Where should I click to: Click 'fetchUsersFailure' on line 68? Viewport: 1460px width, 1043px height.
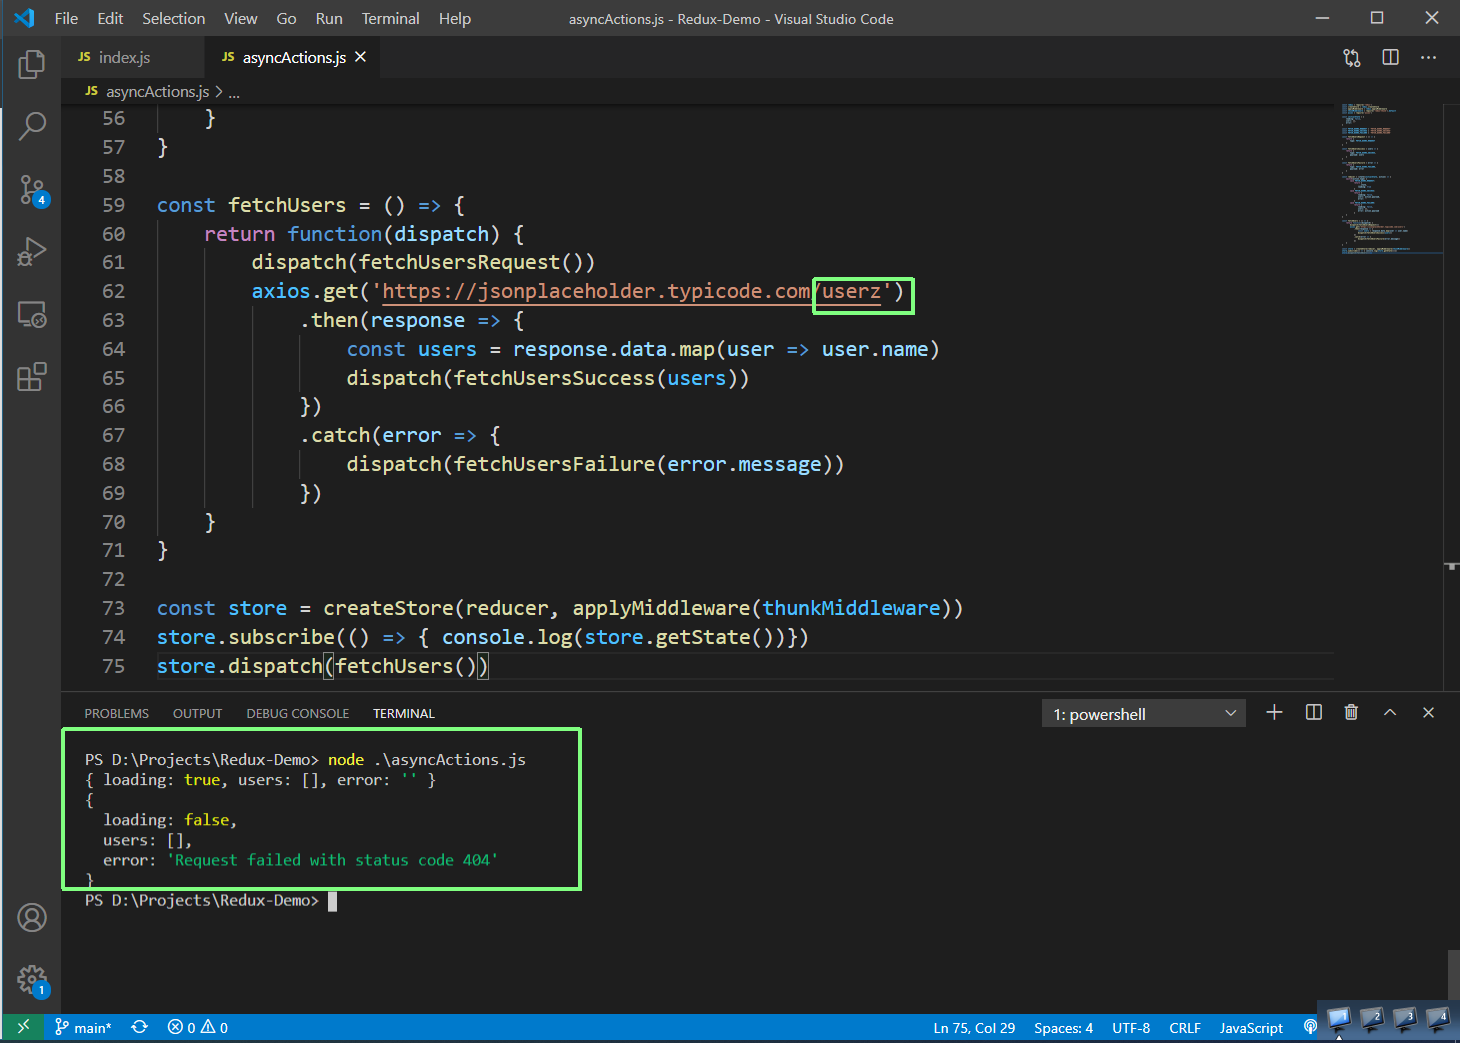coord(554,464)
